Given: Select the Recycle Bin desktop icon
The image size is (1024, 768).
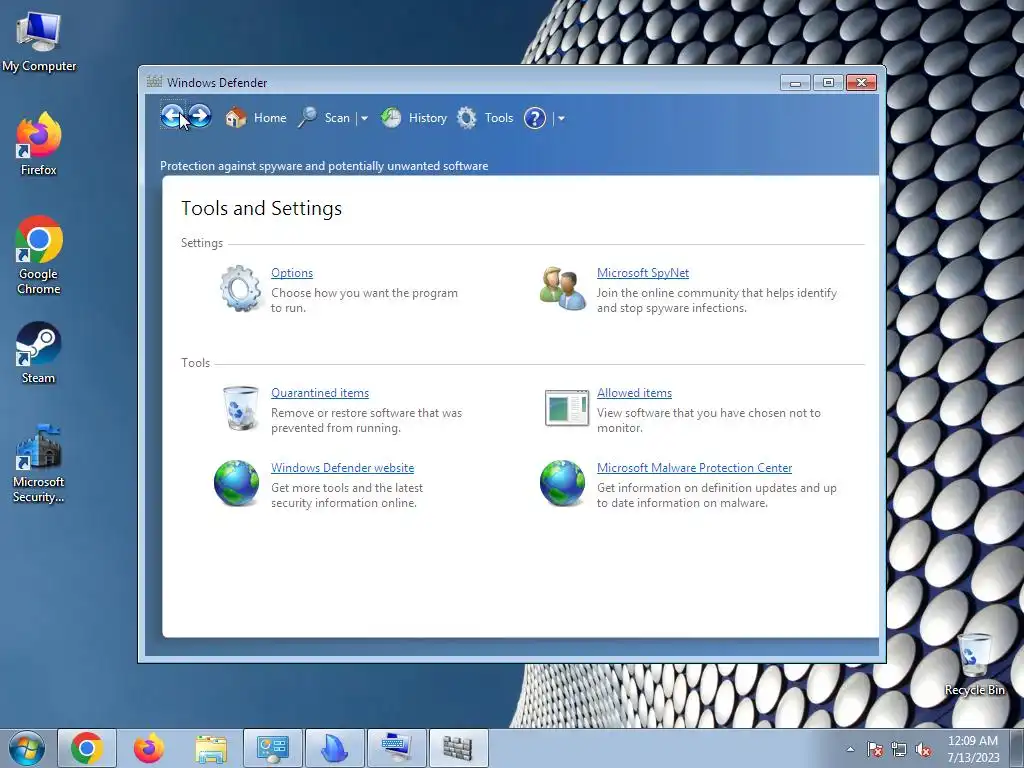Looking at the screenshot, I should [974, 664].
